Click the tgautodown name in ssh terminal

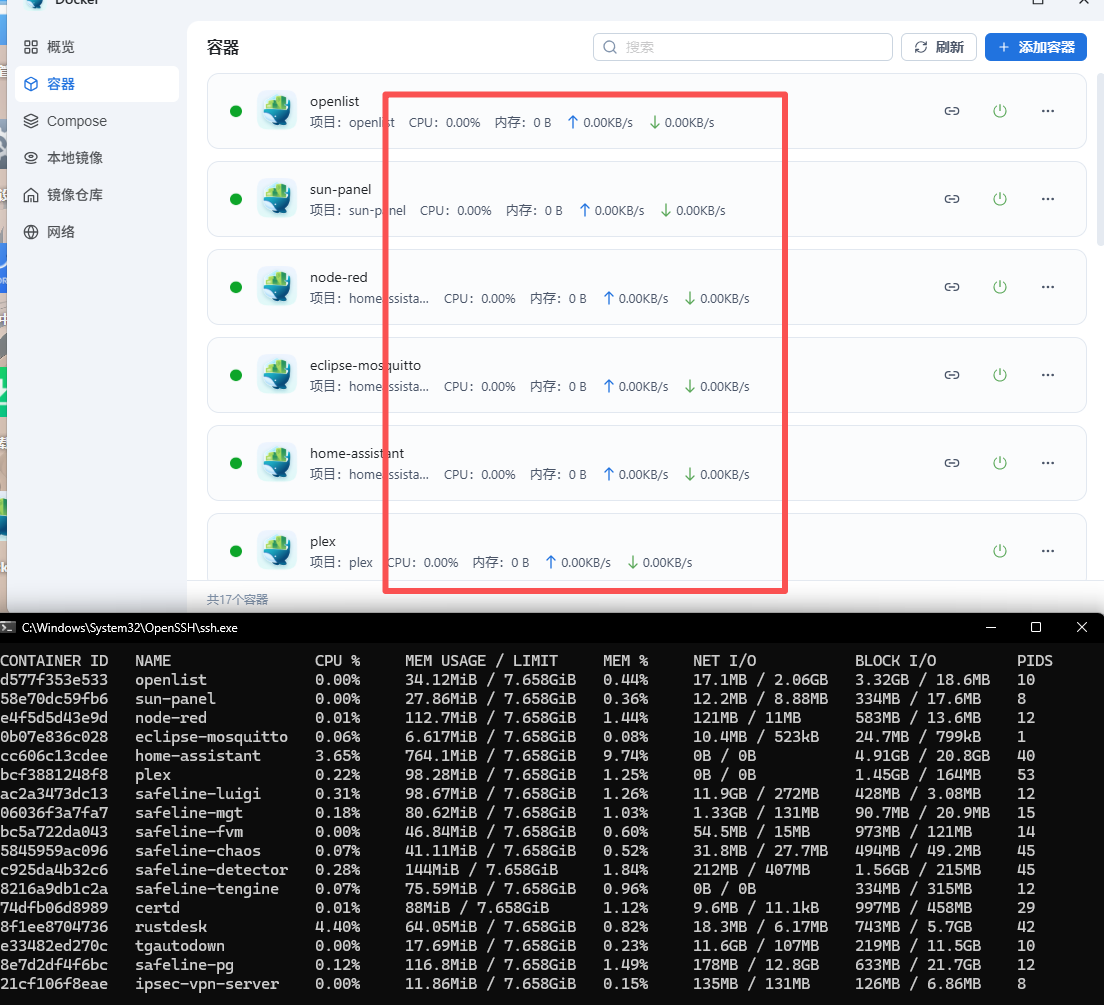180,946
